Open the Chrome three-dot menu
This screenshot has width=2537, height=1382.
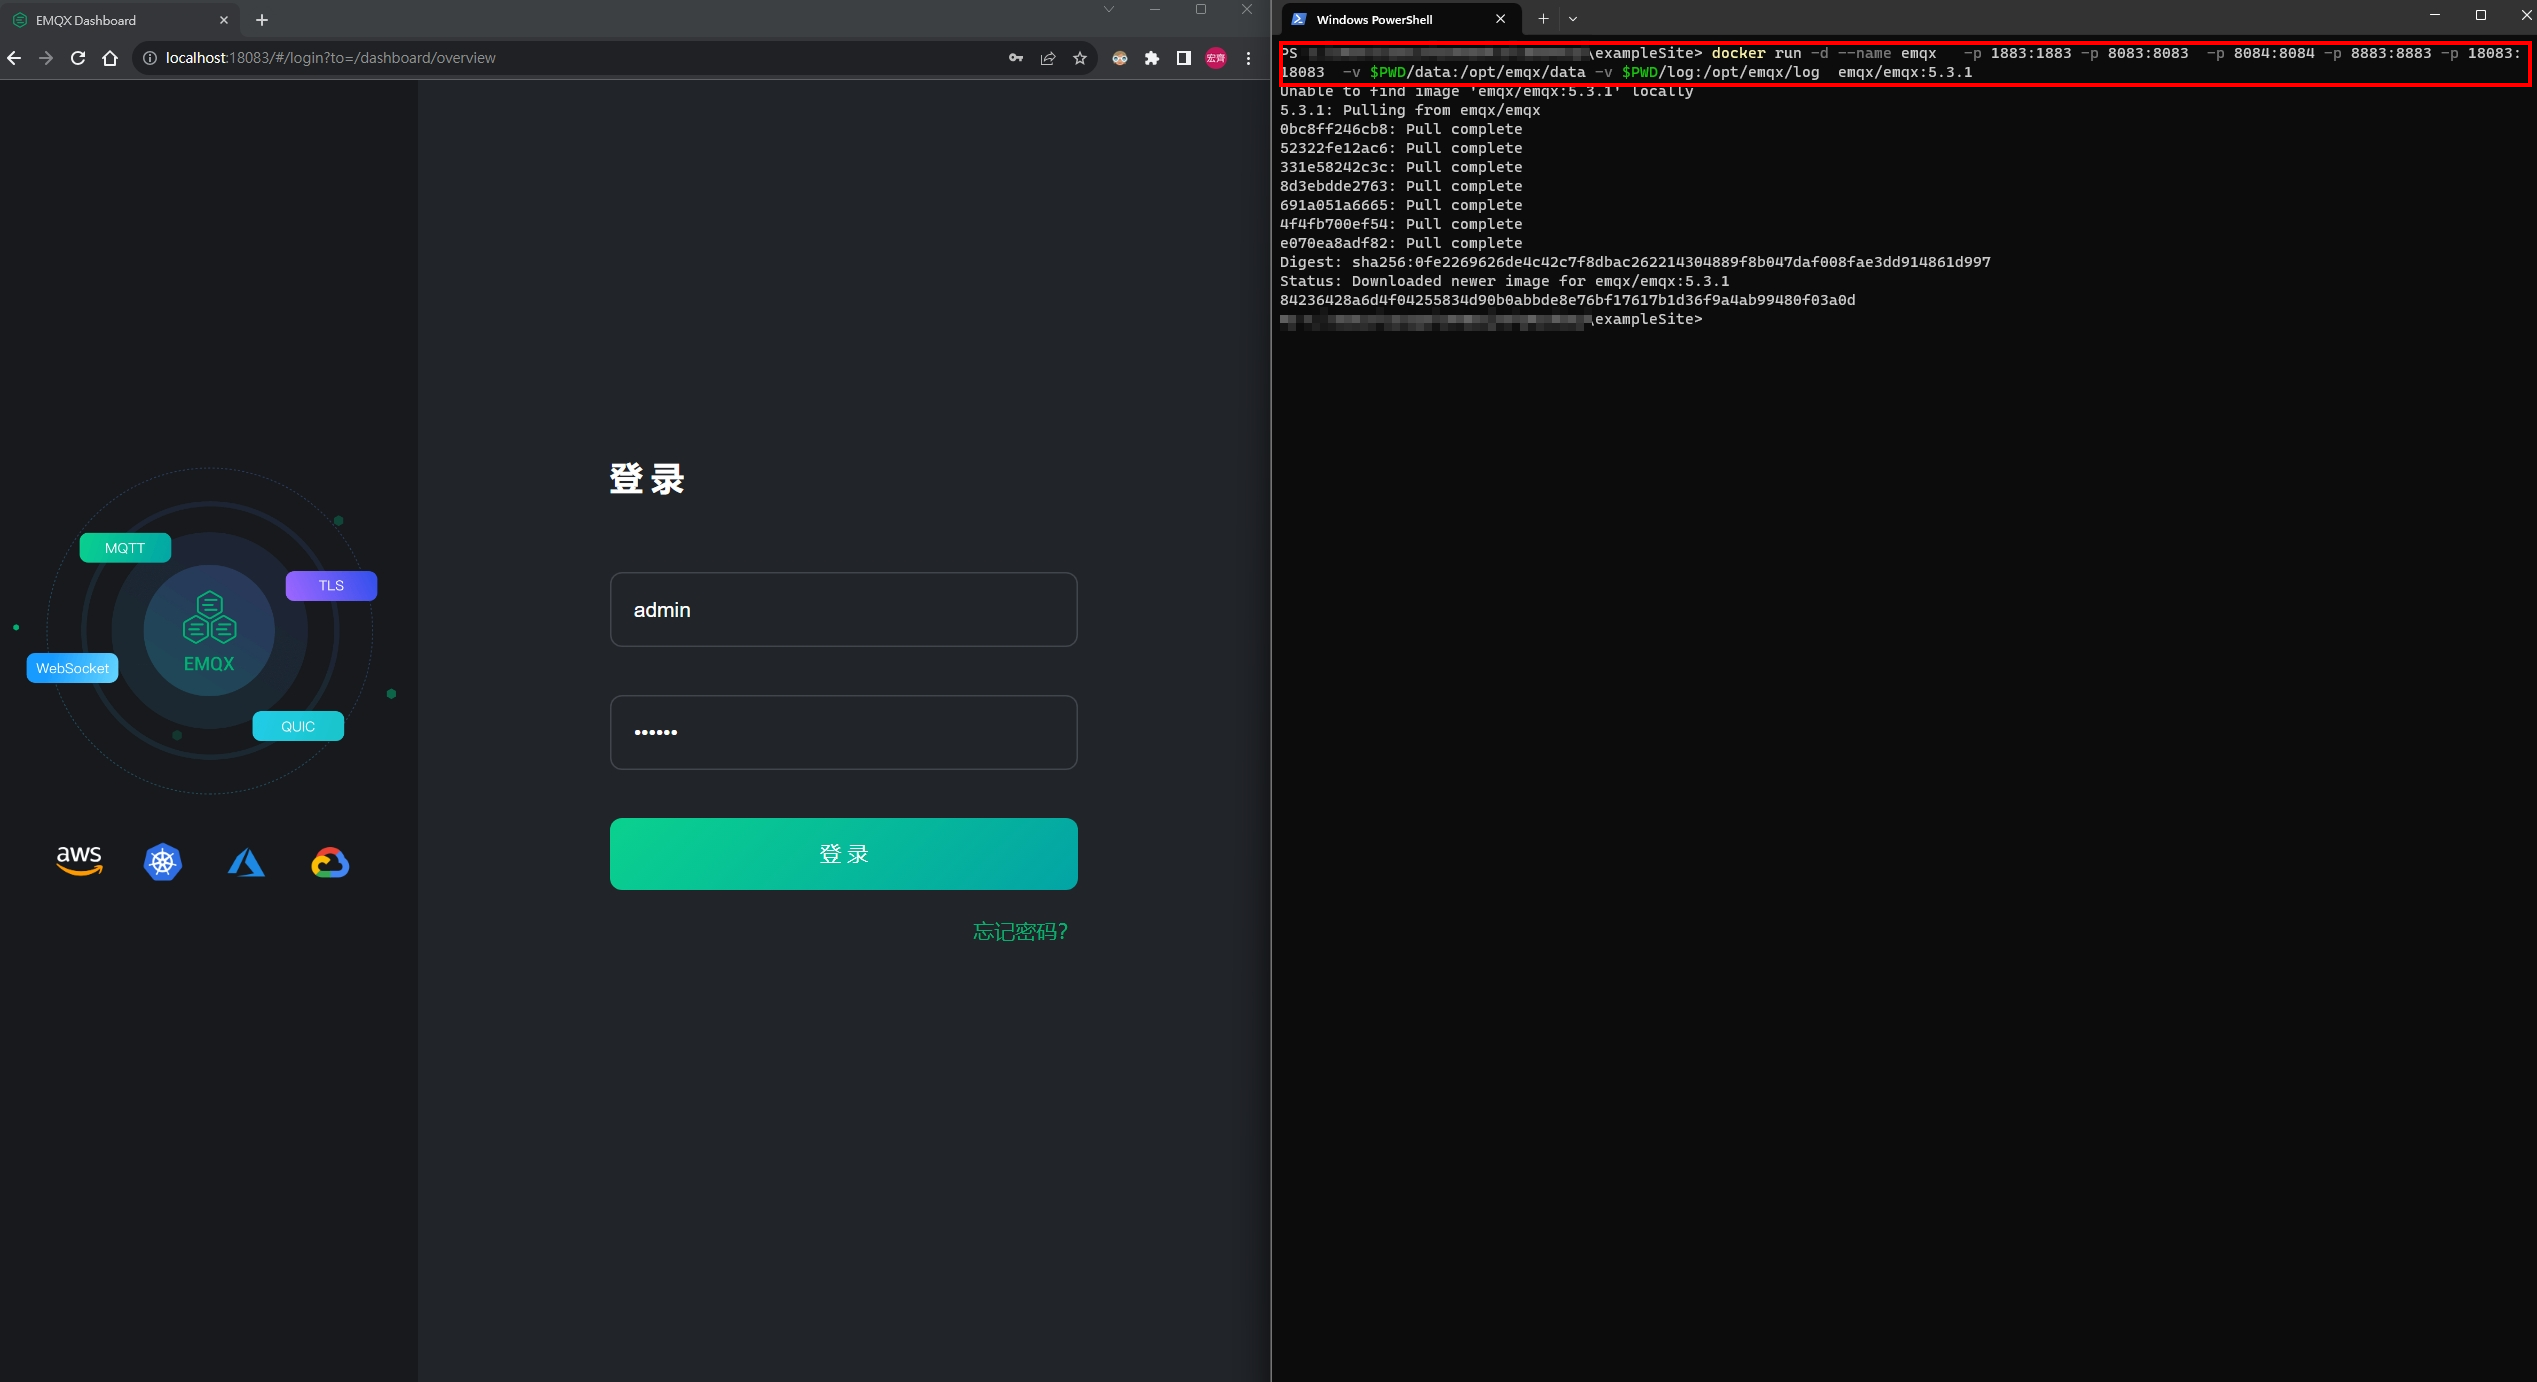pos(1247,58)
